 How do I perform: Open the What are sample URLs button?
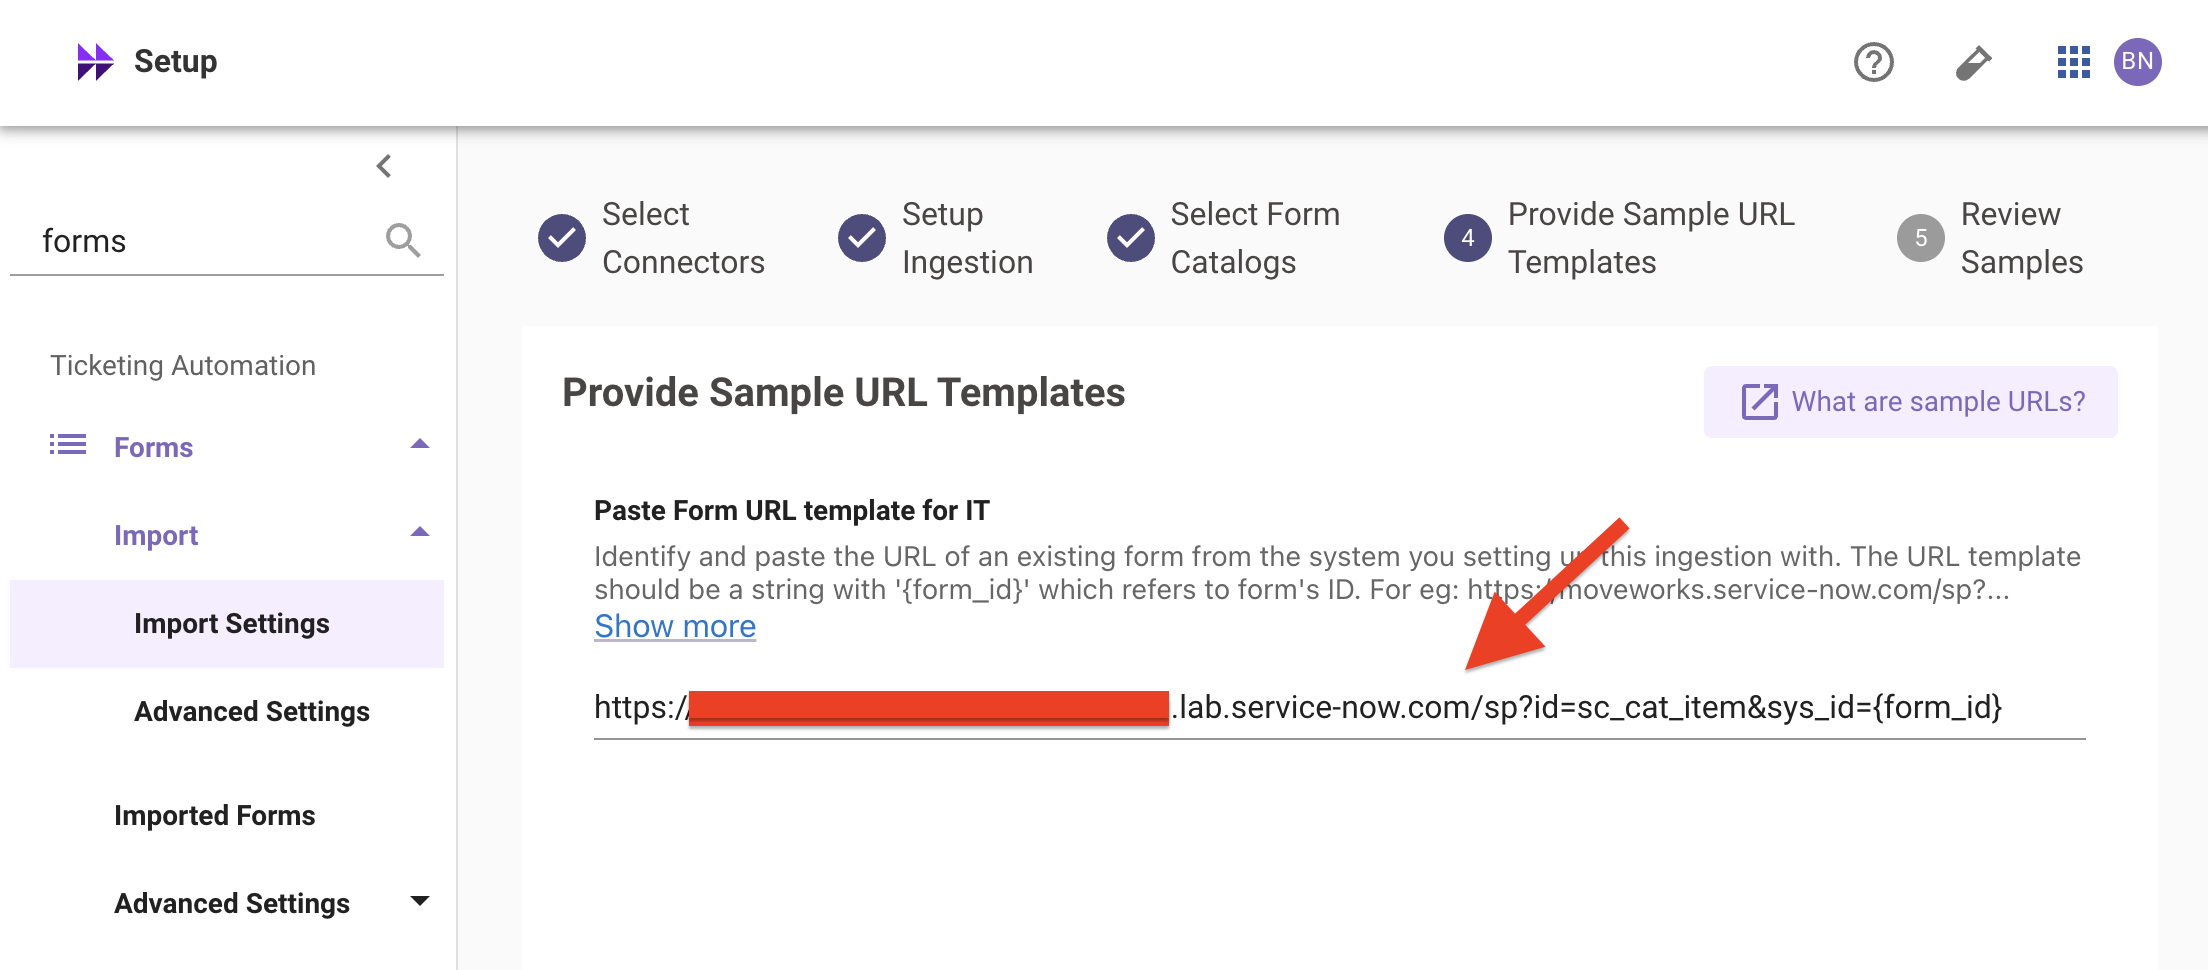point(1910,402)
